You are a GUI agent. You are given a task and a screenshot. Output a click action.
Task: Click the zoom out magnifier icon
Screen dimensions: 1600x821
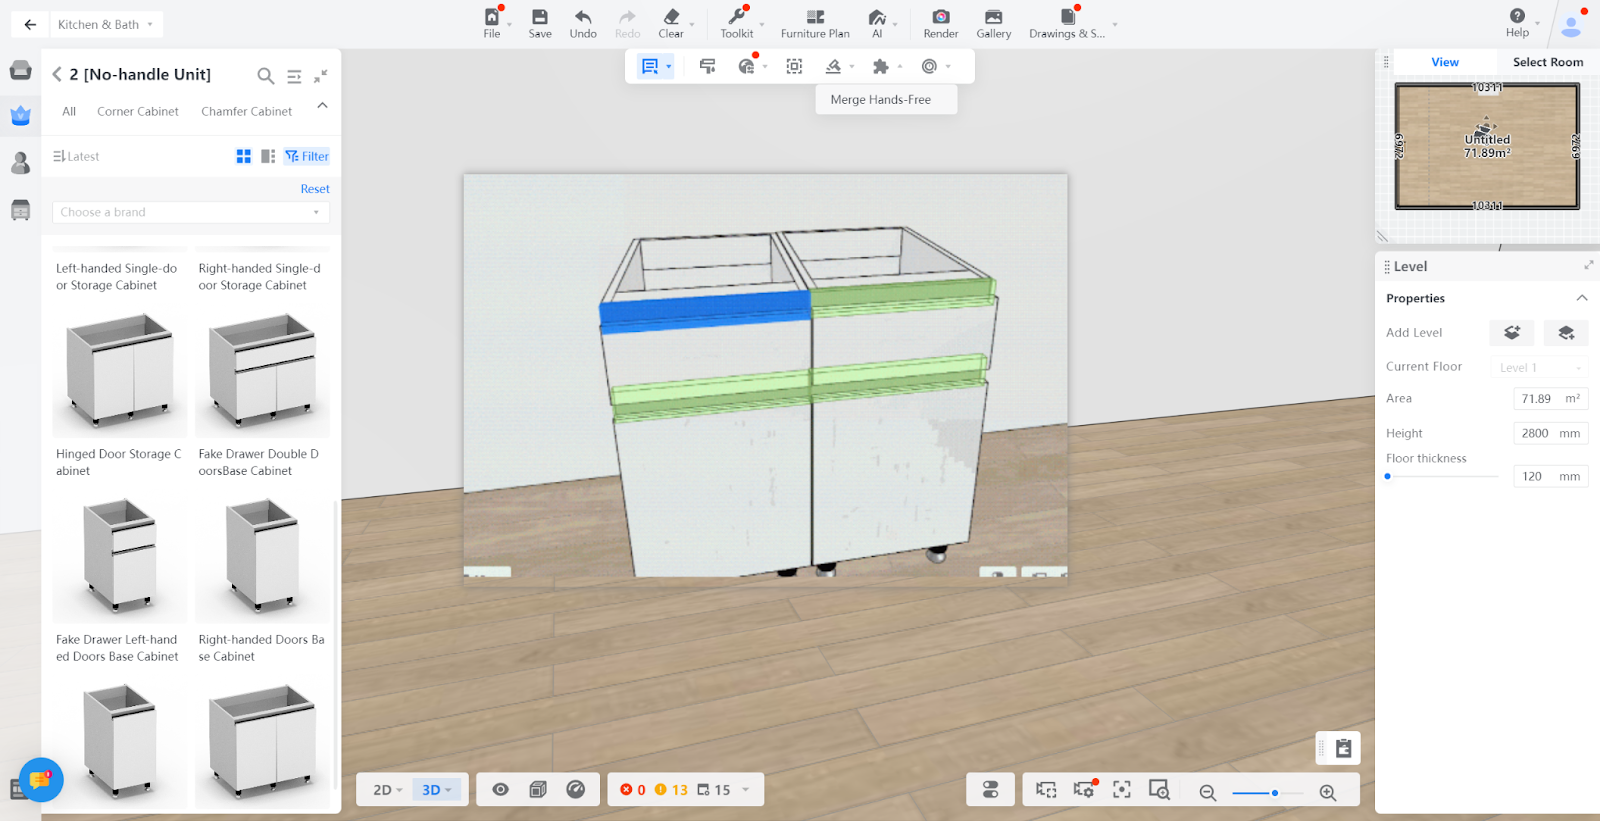(x=1207, y=792)
